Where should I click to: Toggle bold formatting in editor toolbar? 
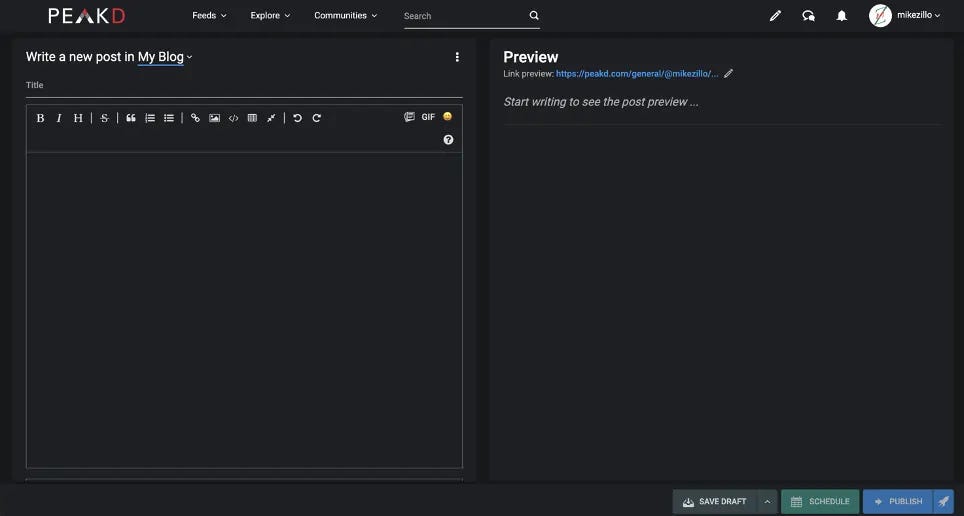pos(40,118)
